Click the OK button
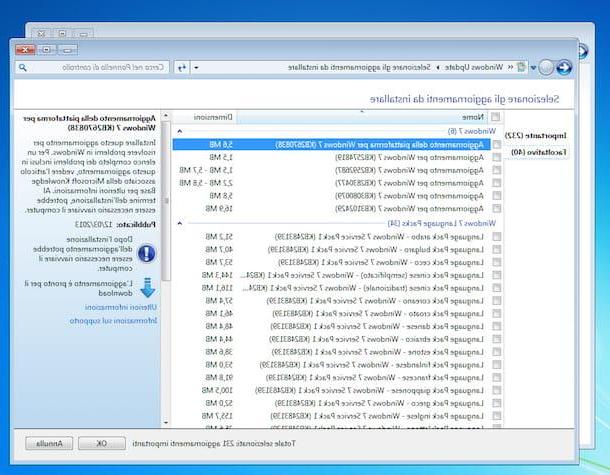610x475 pixels. tap(102, 443)
